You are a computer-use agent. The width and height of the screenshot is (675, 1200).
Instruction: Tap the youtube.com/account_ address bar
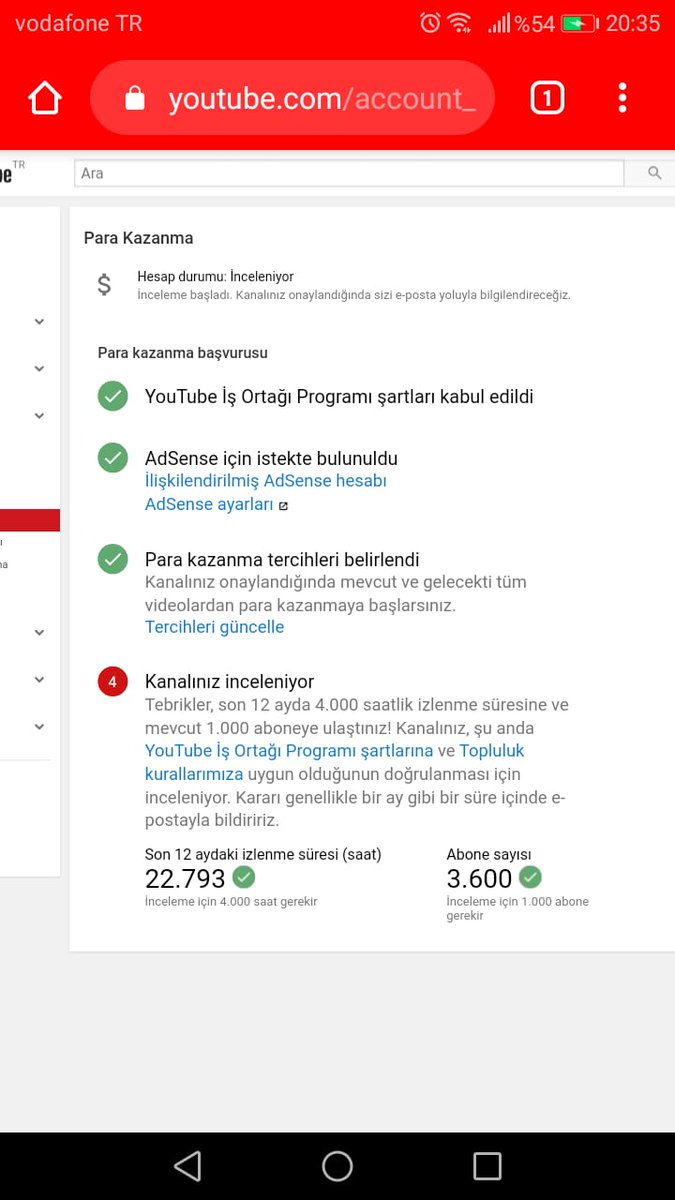292,98
